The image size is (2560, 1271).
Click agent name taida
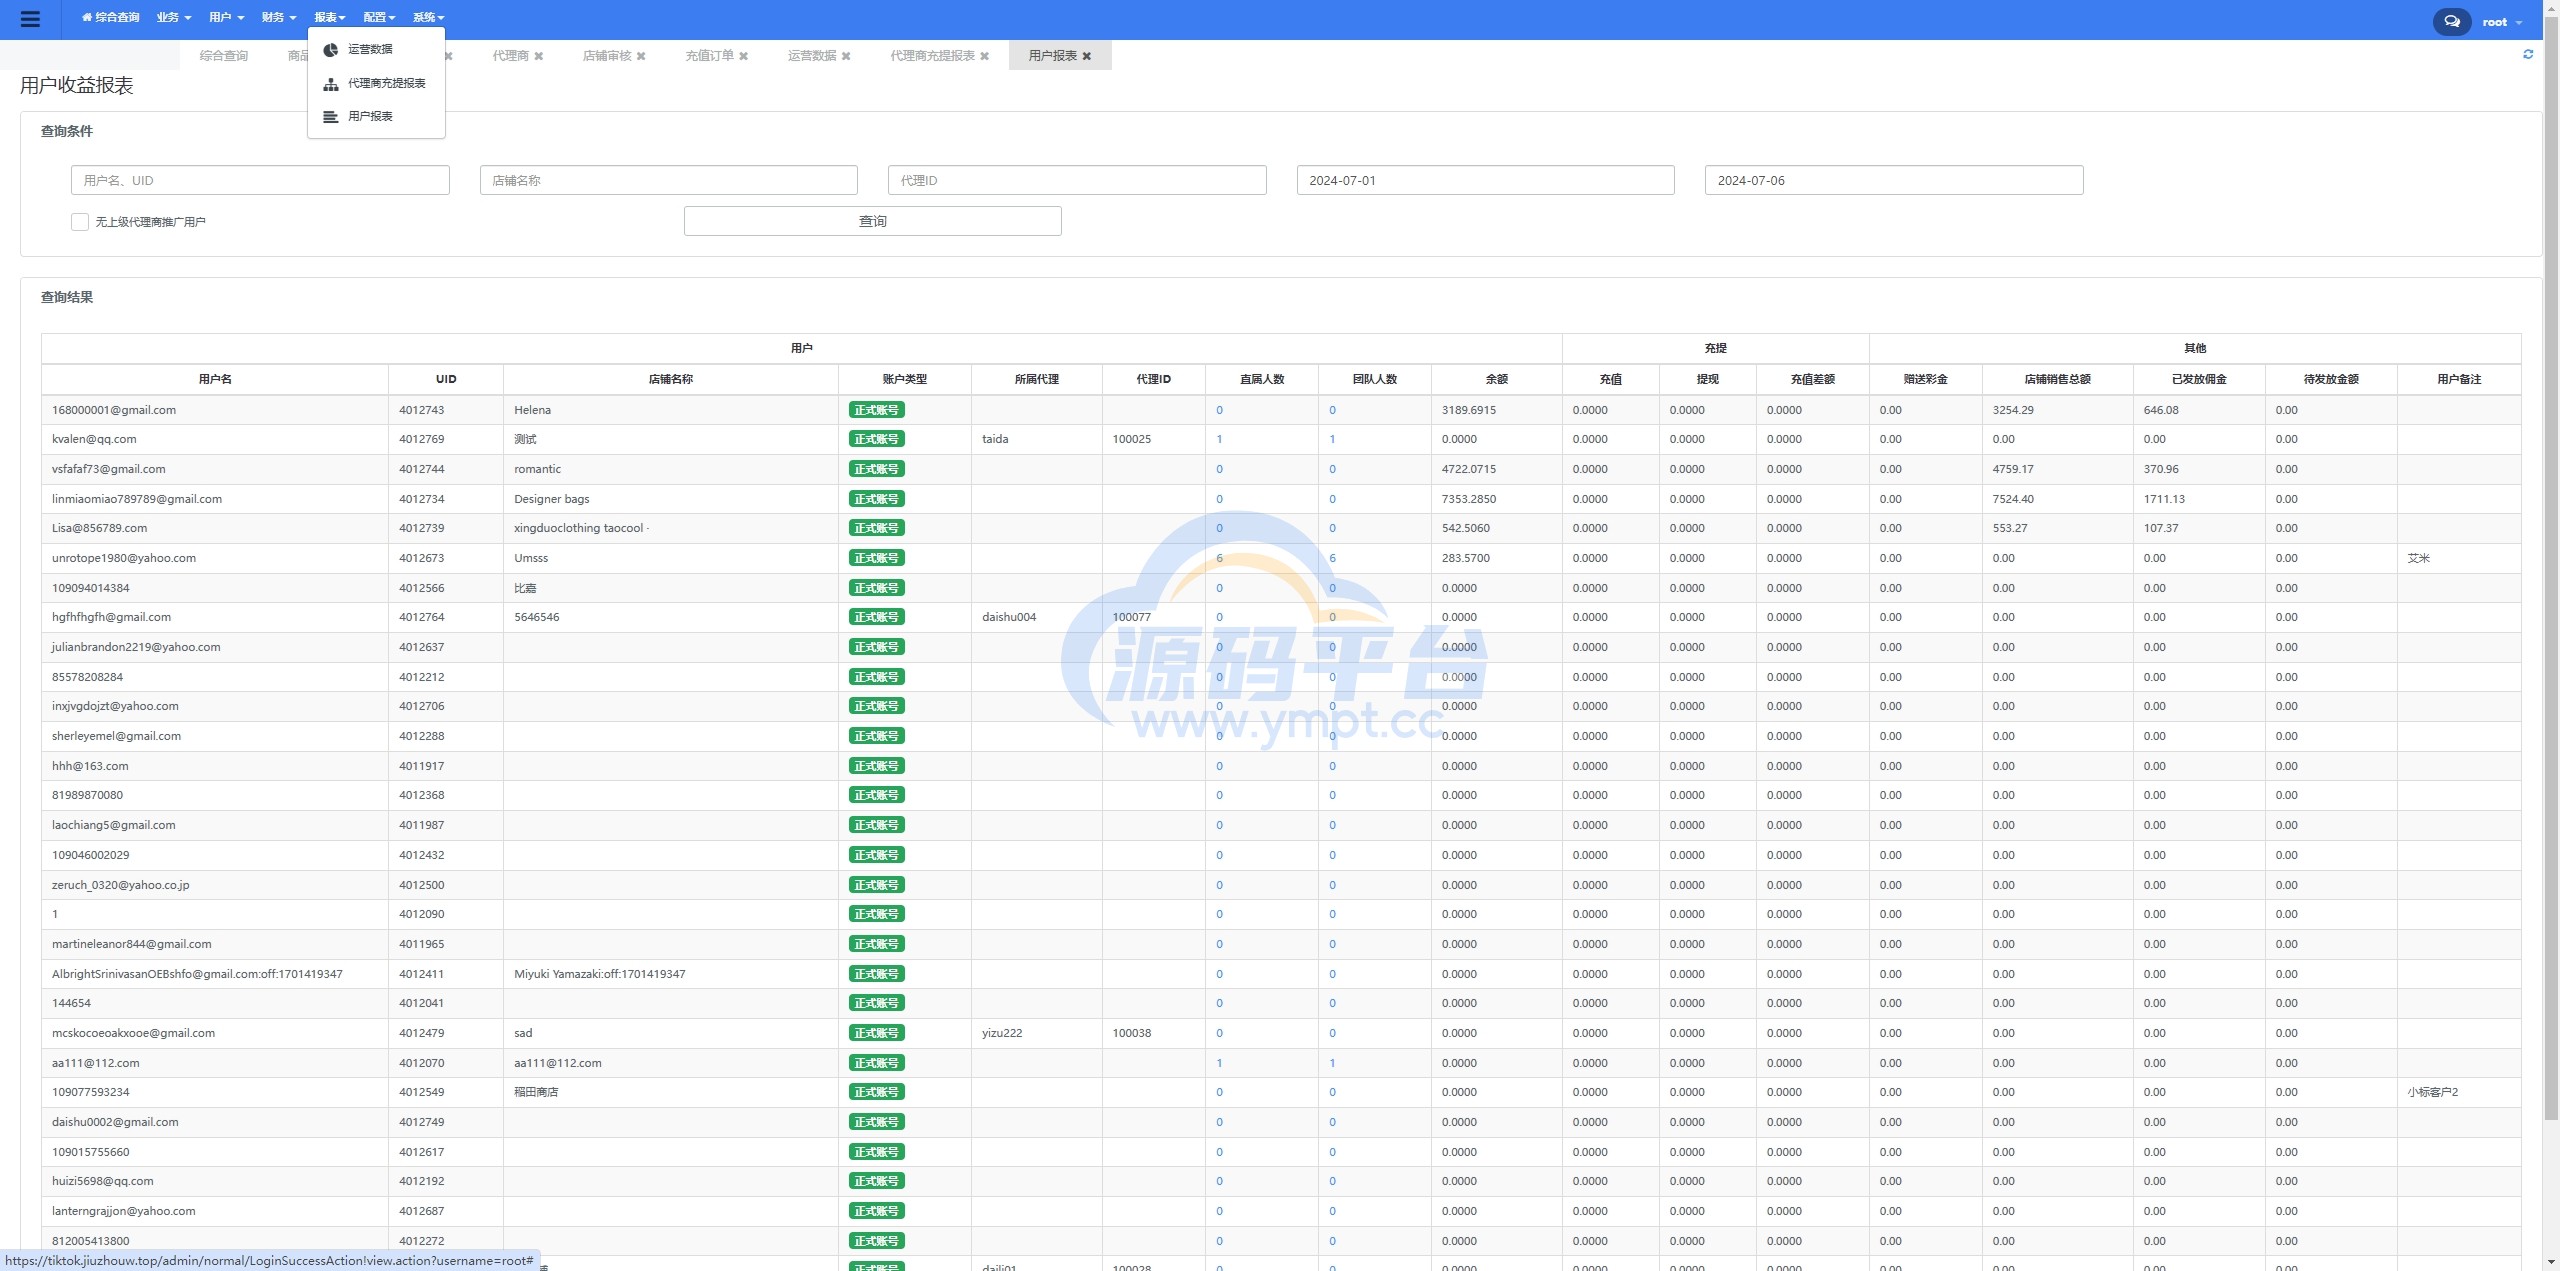pos(995,440)
